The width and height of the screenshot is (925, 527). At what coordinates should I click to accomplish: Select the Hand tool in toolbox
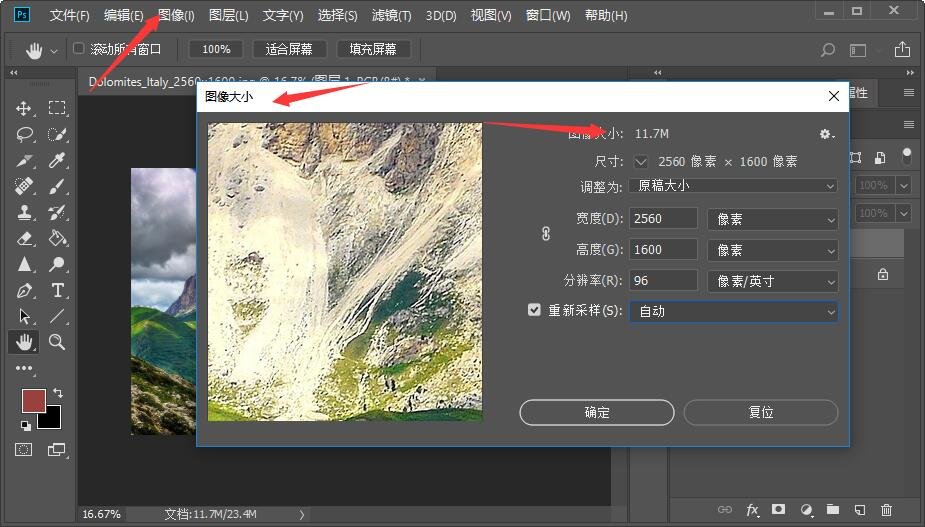point(24,342)
